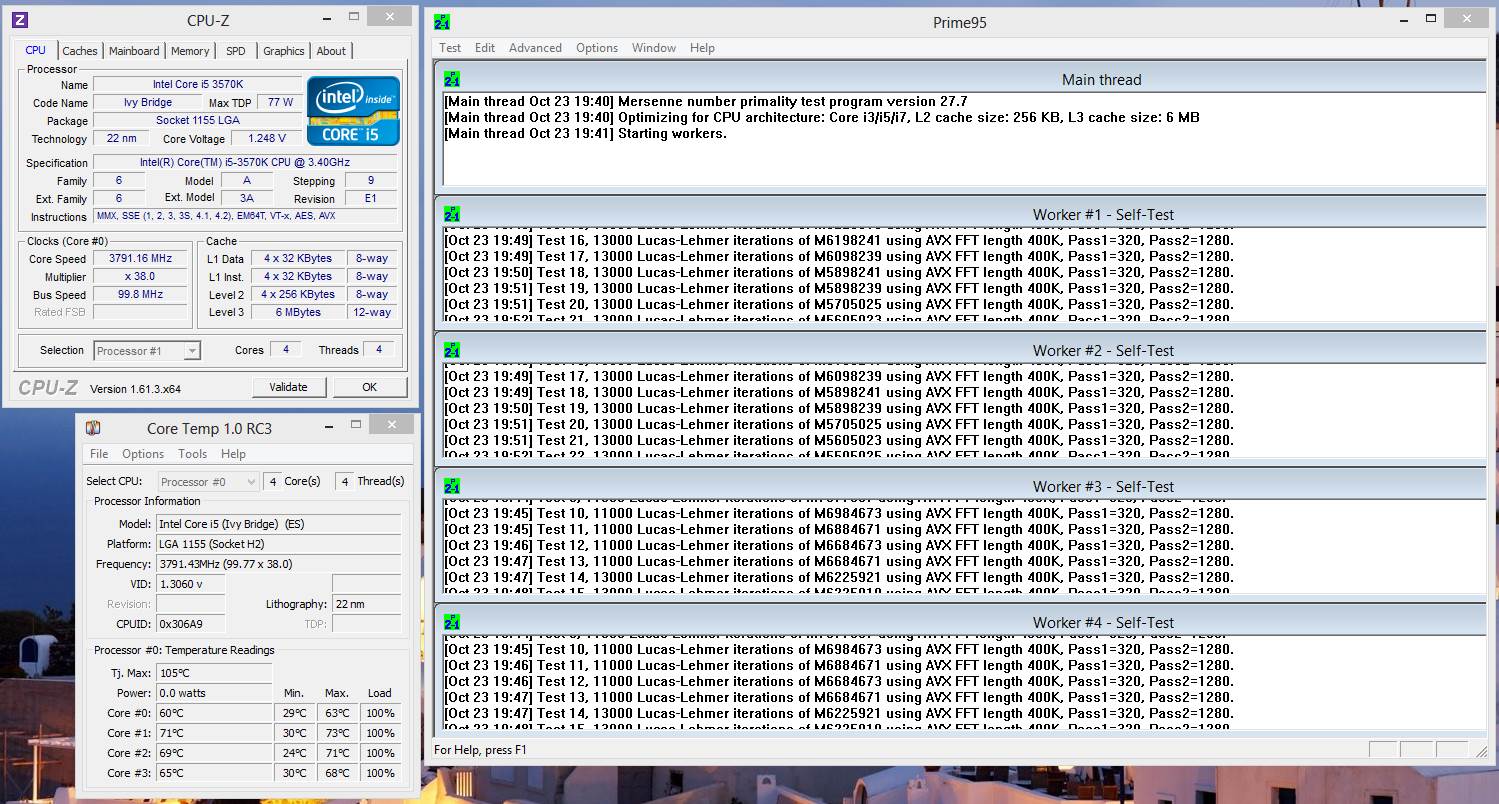The image size is (1499, 804).
Task: Click the Validate button in CPU-Z
Action: pos(288,387)
